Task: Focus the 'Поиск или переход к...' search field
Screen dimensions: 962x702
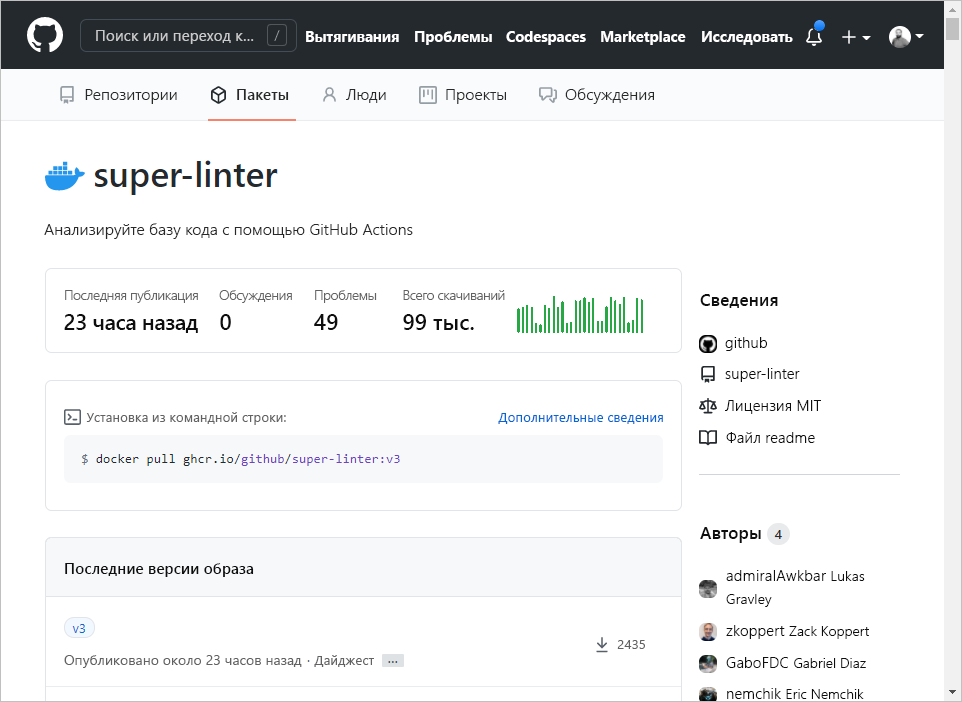Action: click(x=188, y=36)
